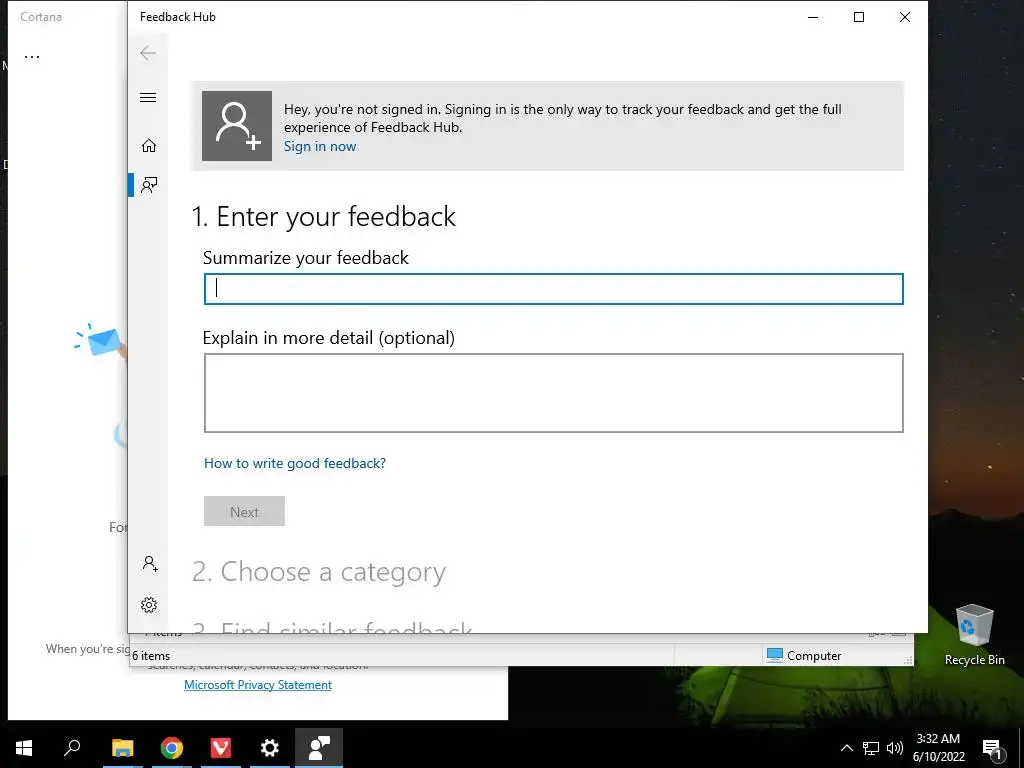Open the hamburger navigation menu

[x=148, y=98]
